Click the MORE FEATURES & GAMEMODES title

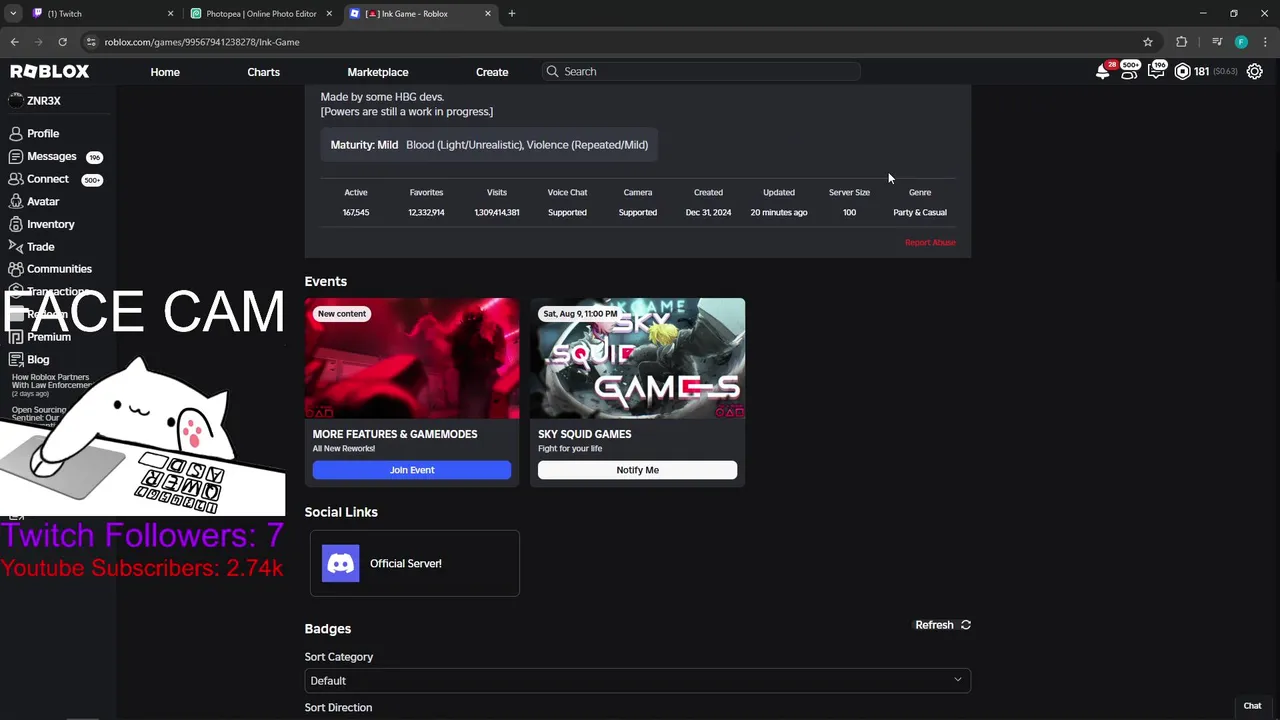click(395, 434)
